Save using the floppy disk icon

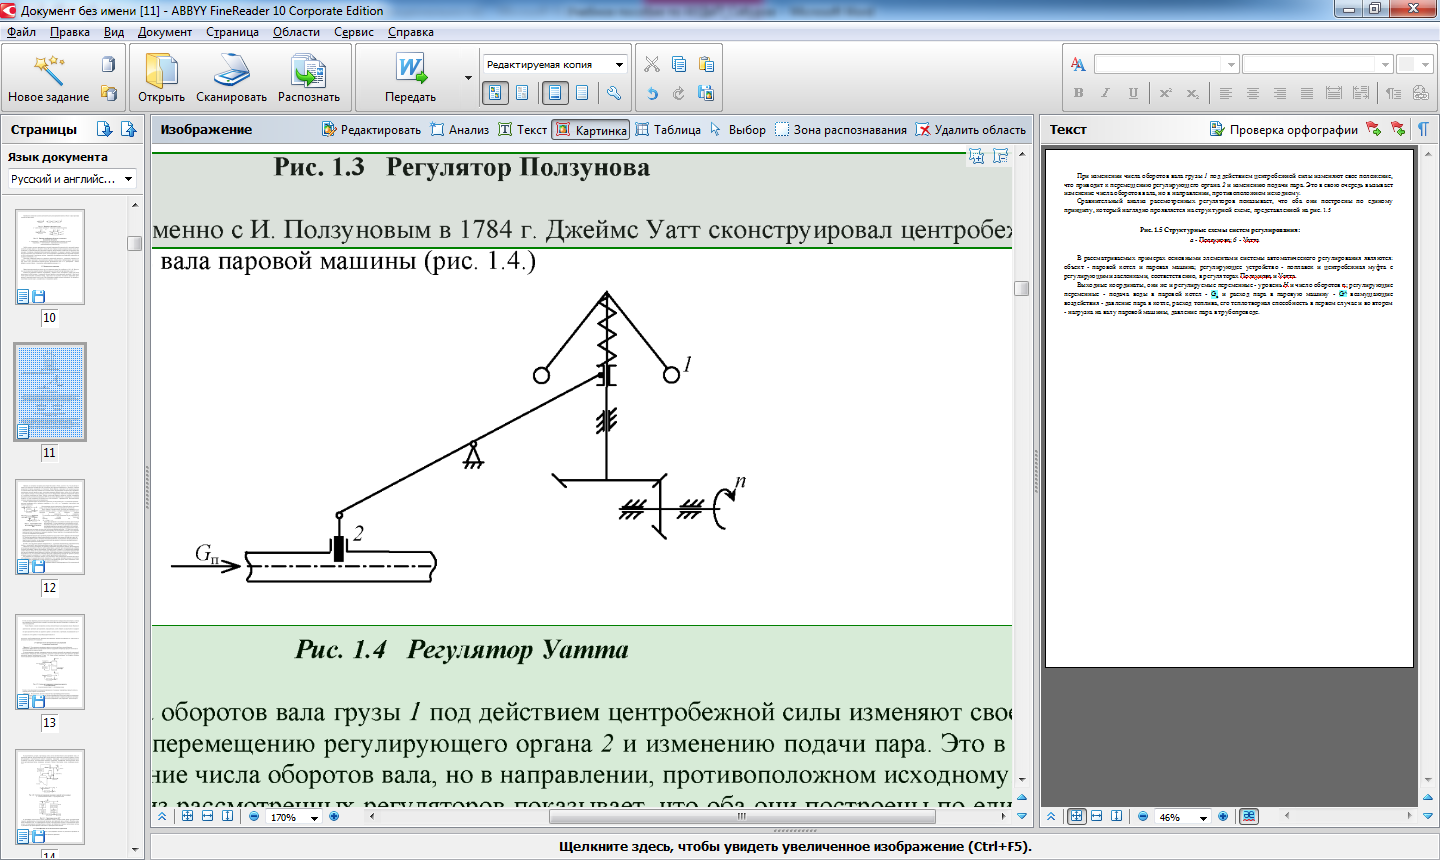click(706, 93)
